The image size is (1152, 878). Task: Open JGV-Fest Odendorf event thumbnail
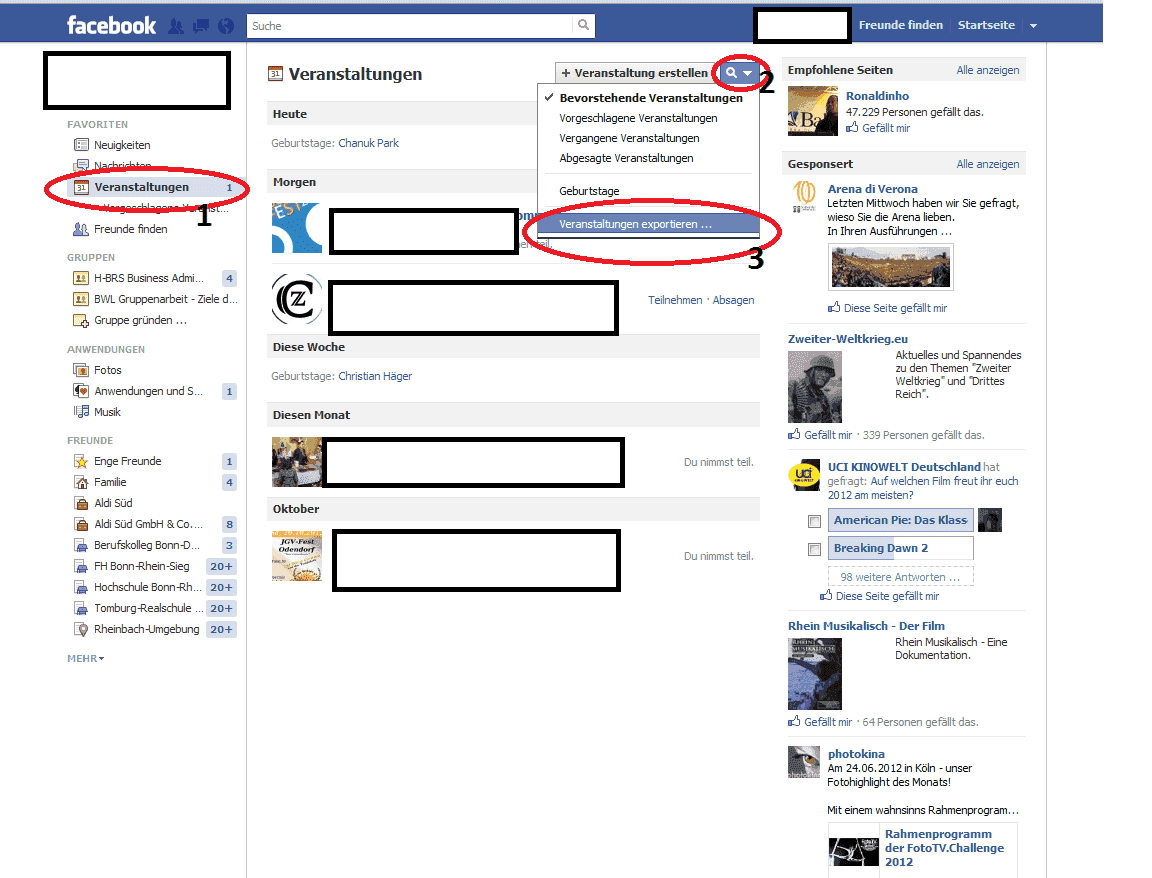click(297, 556)
